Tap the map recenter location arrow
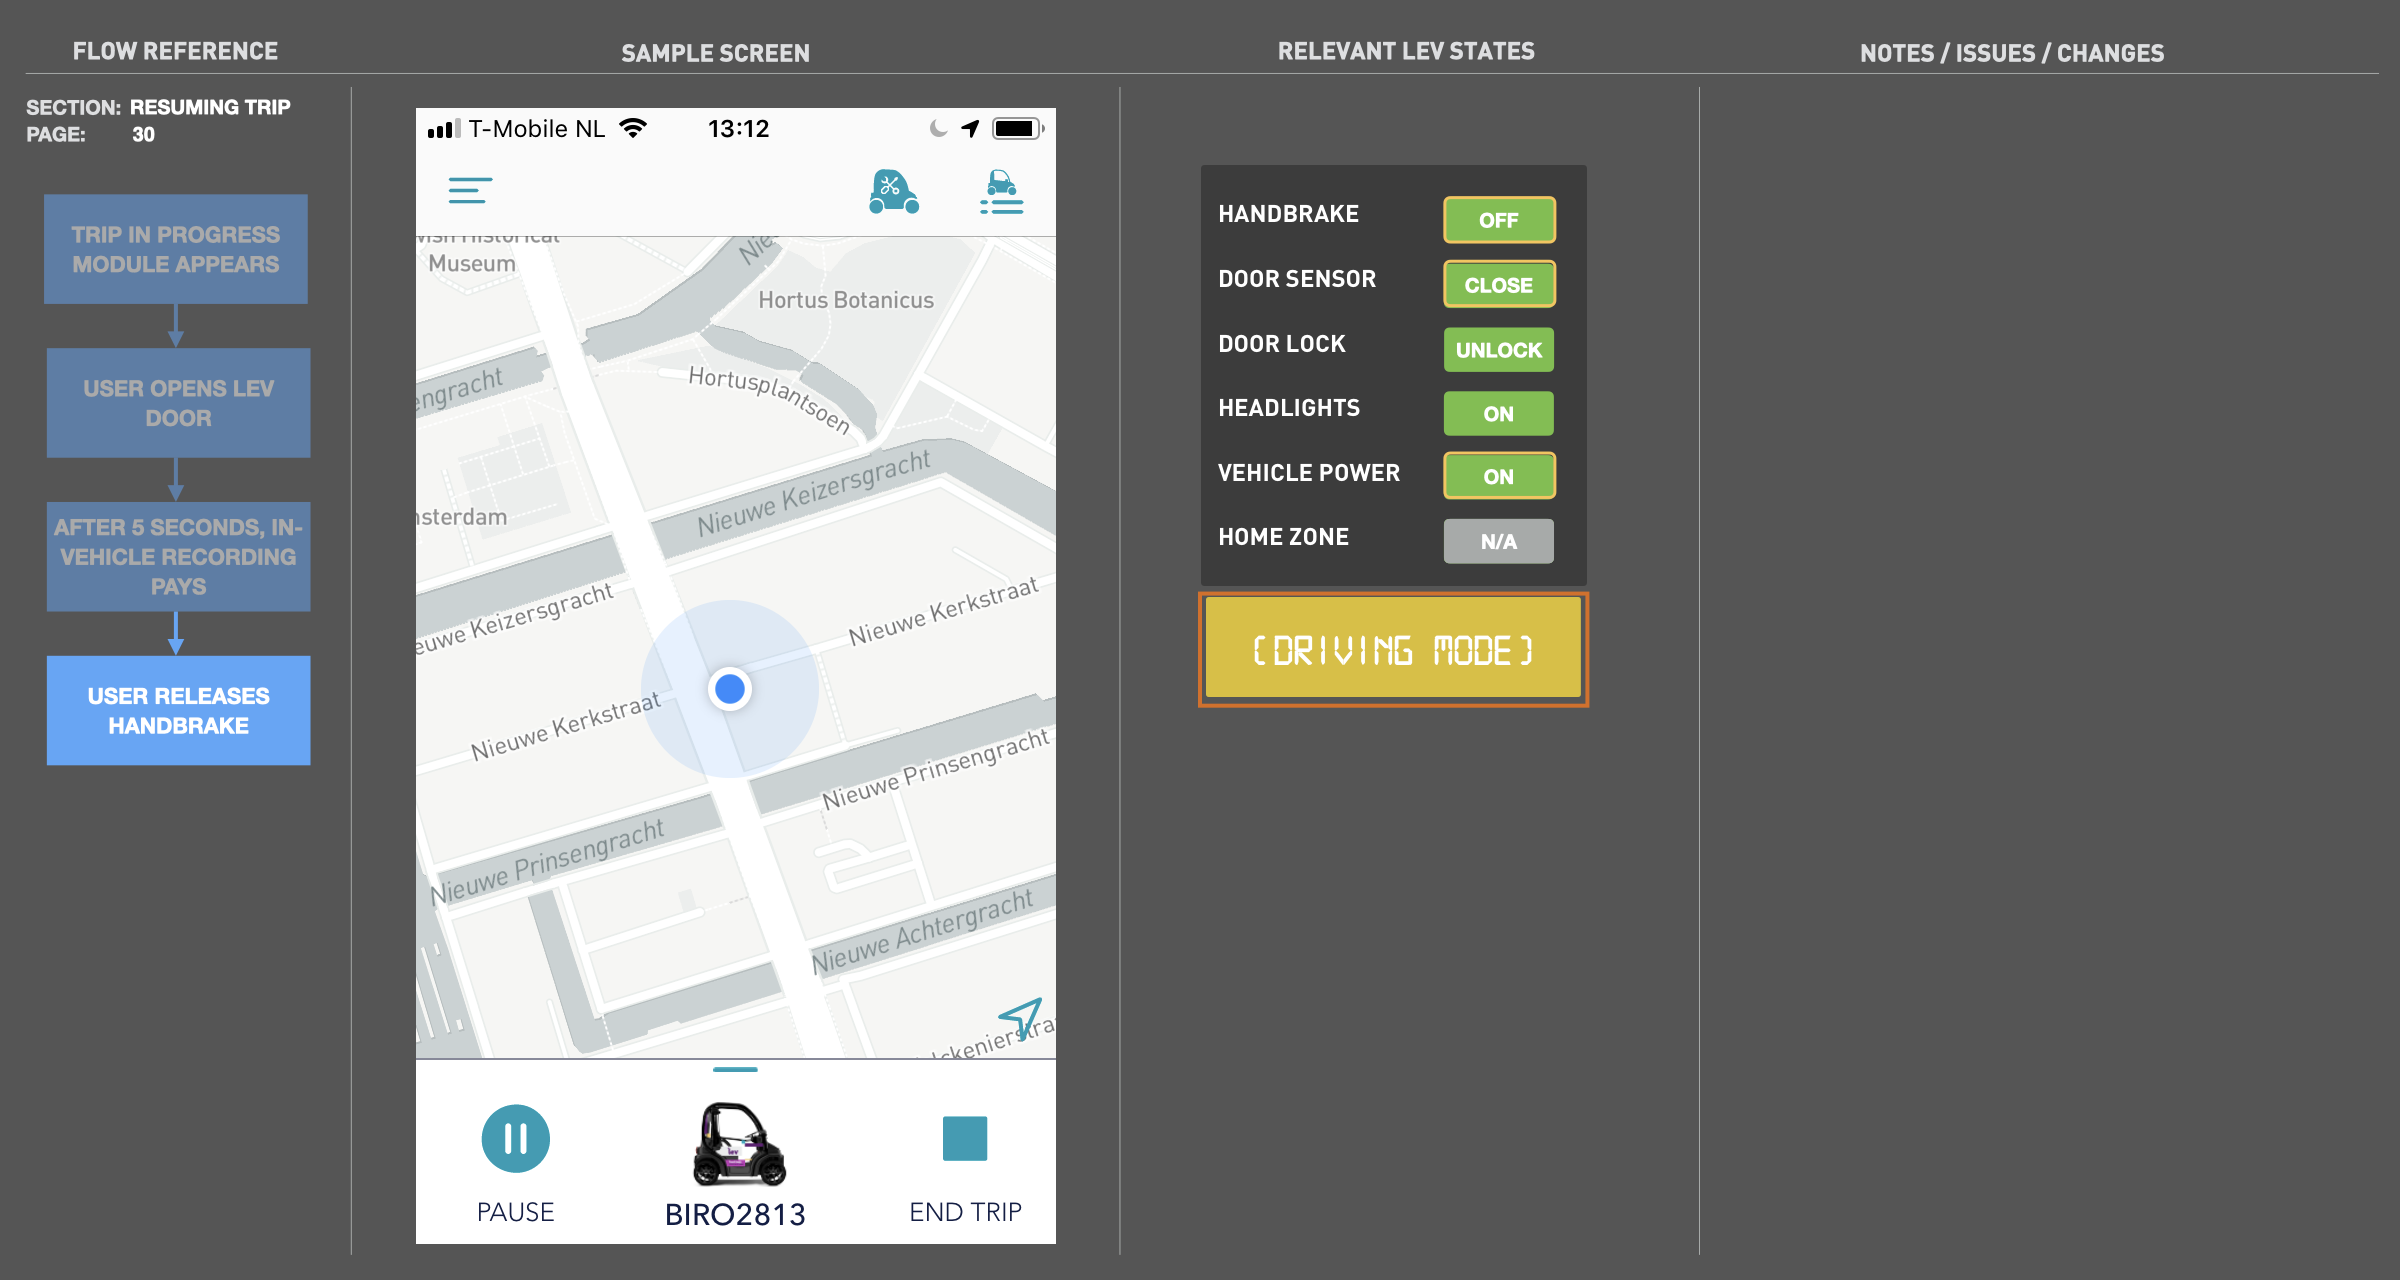The width and height of the screenshot is (2400, 1280). [1021, 1017]
